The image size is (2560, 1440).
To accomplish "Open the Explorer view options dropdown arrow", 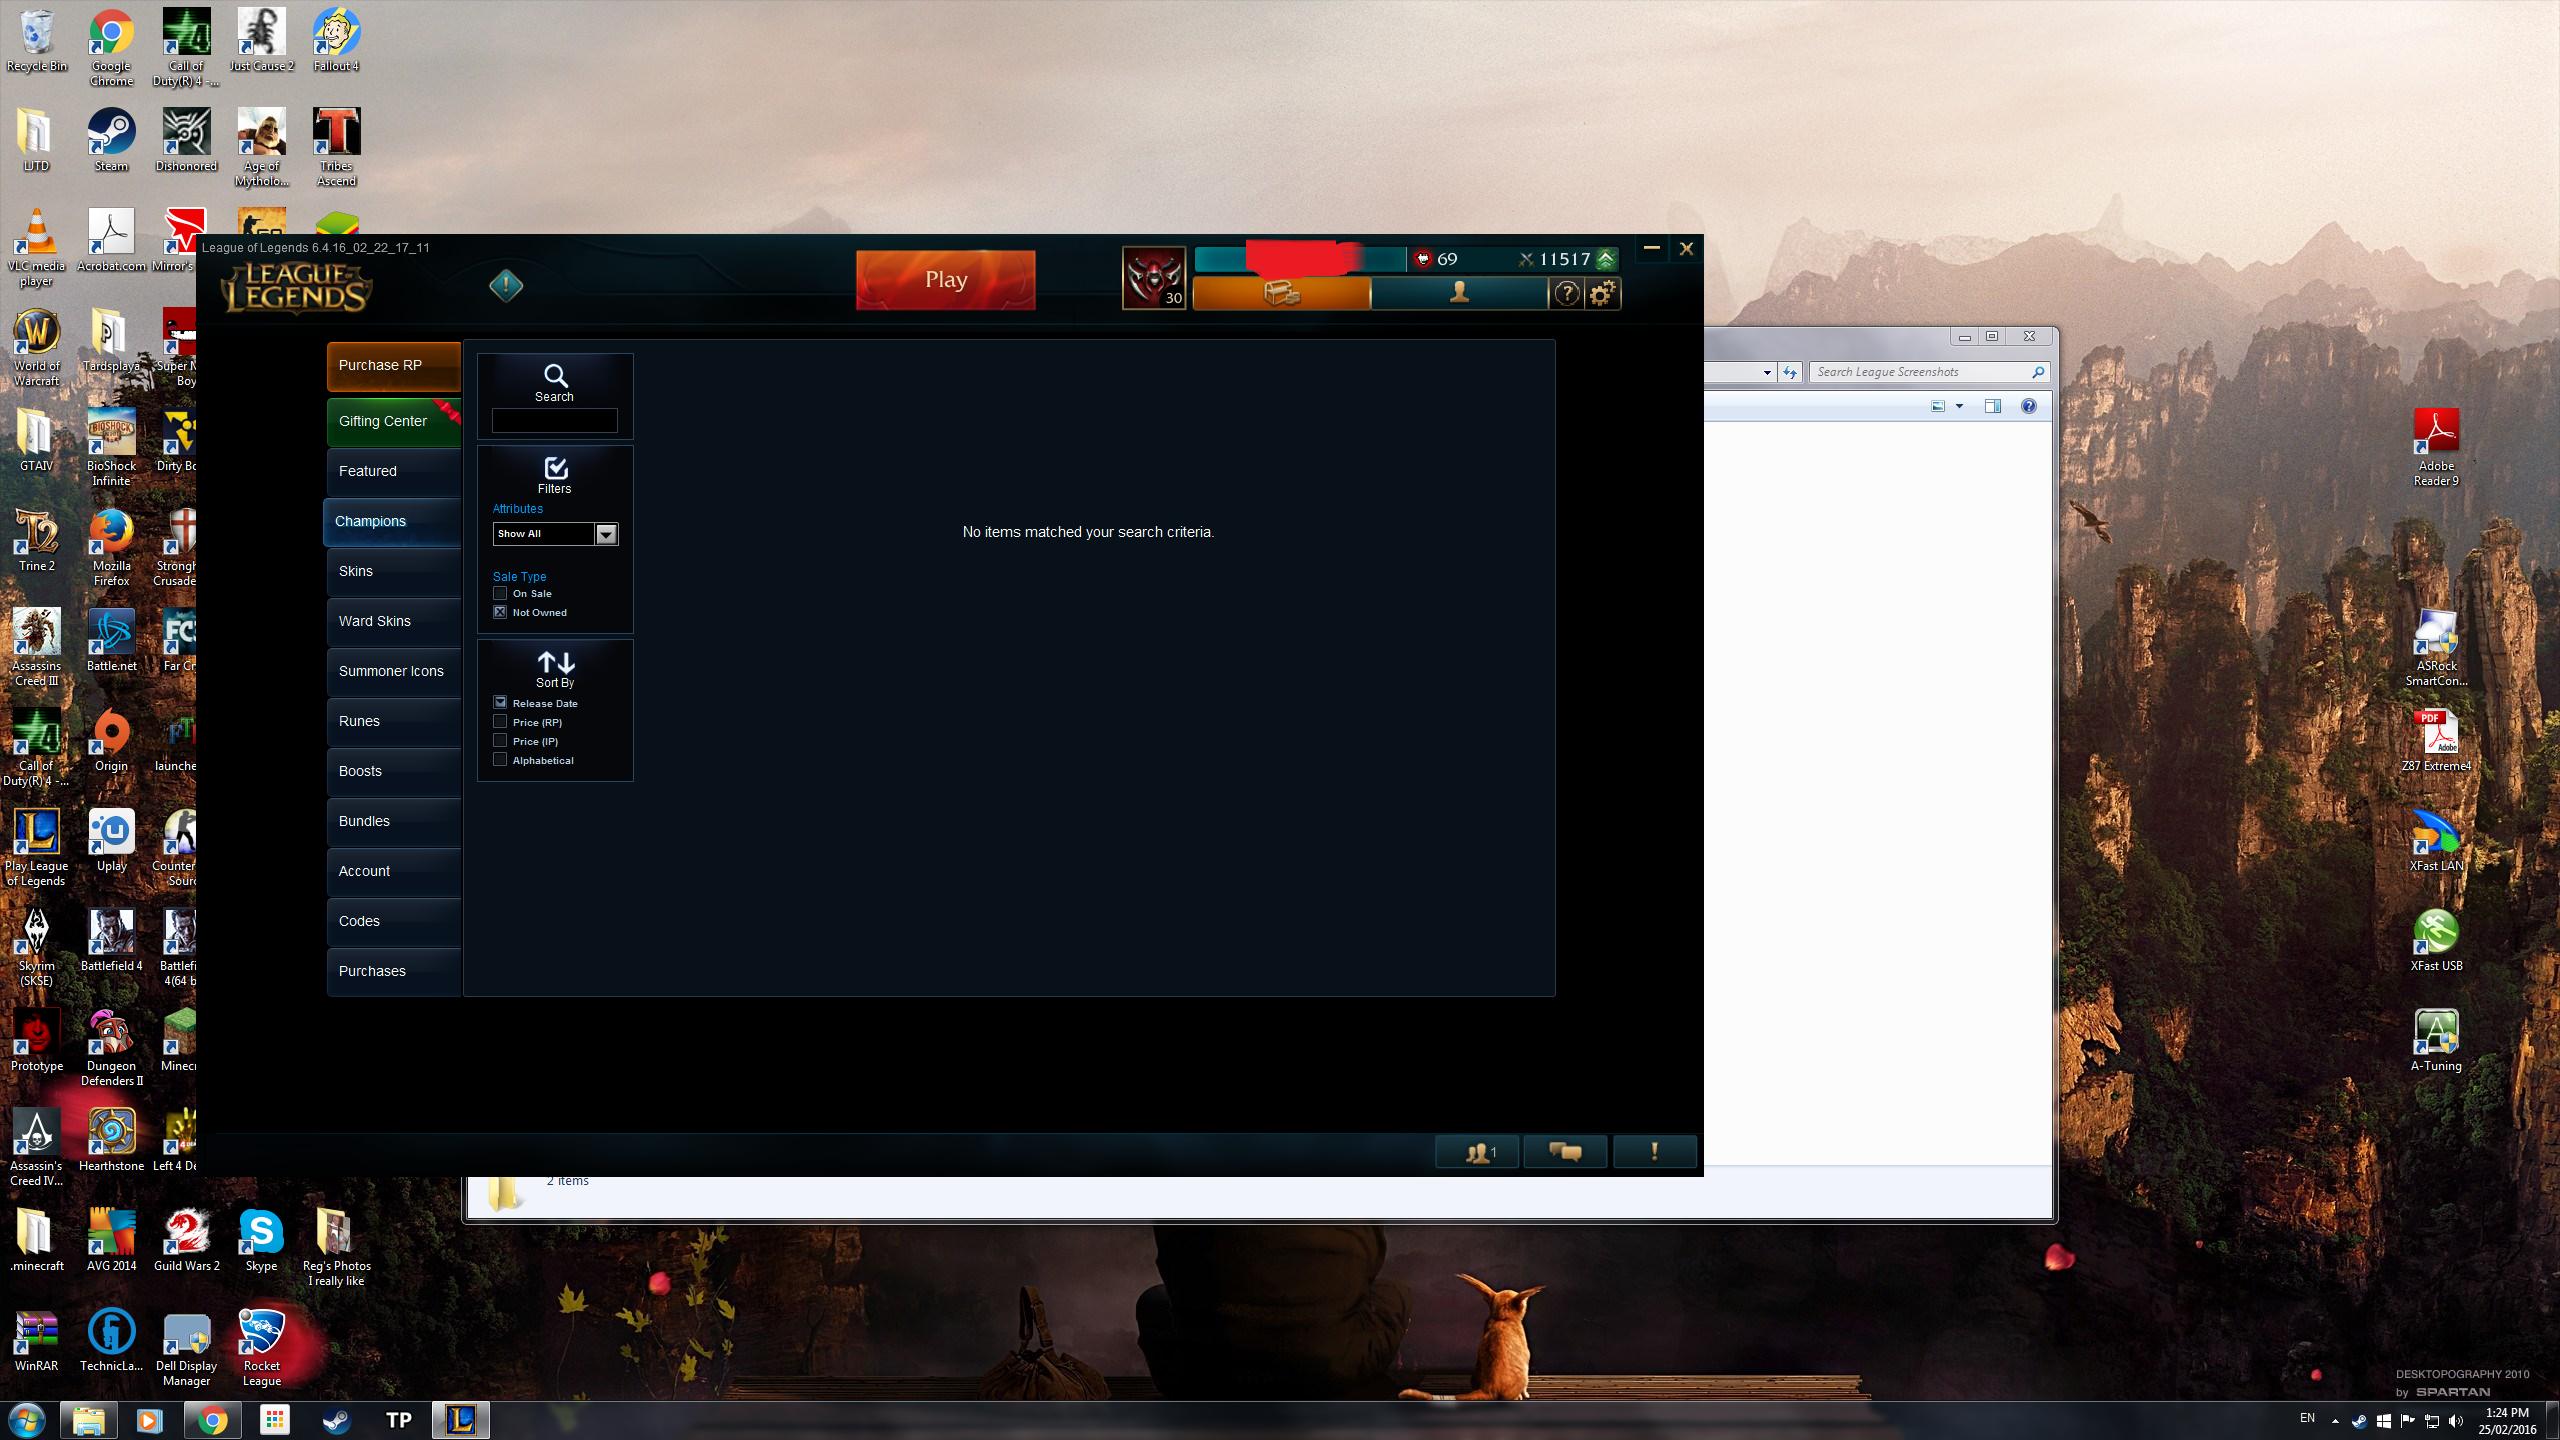I will (x=1959, y=406).
